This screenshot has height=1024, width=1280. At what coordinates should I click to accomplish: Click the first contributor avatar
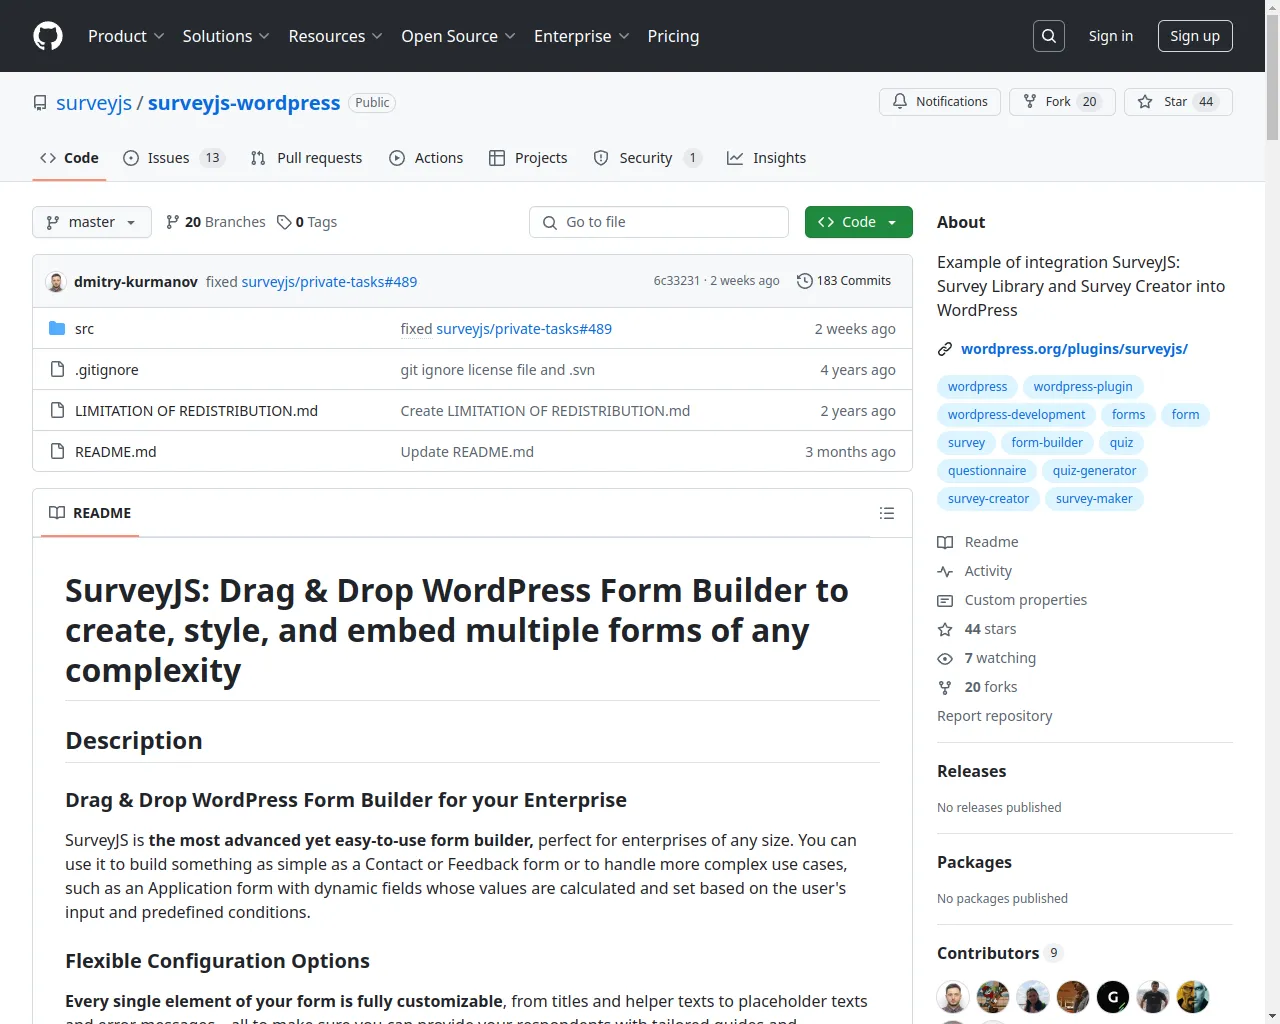pos(953,997)
